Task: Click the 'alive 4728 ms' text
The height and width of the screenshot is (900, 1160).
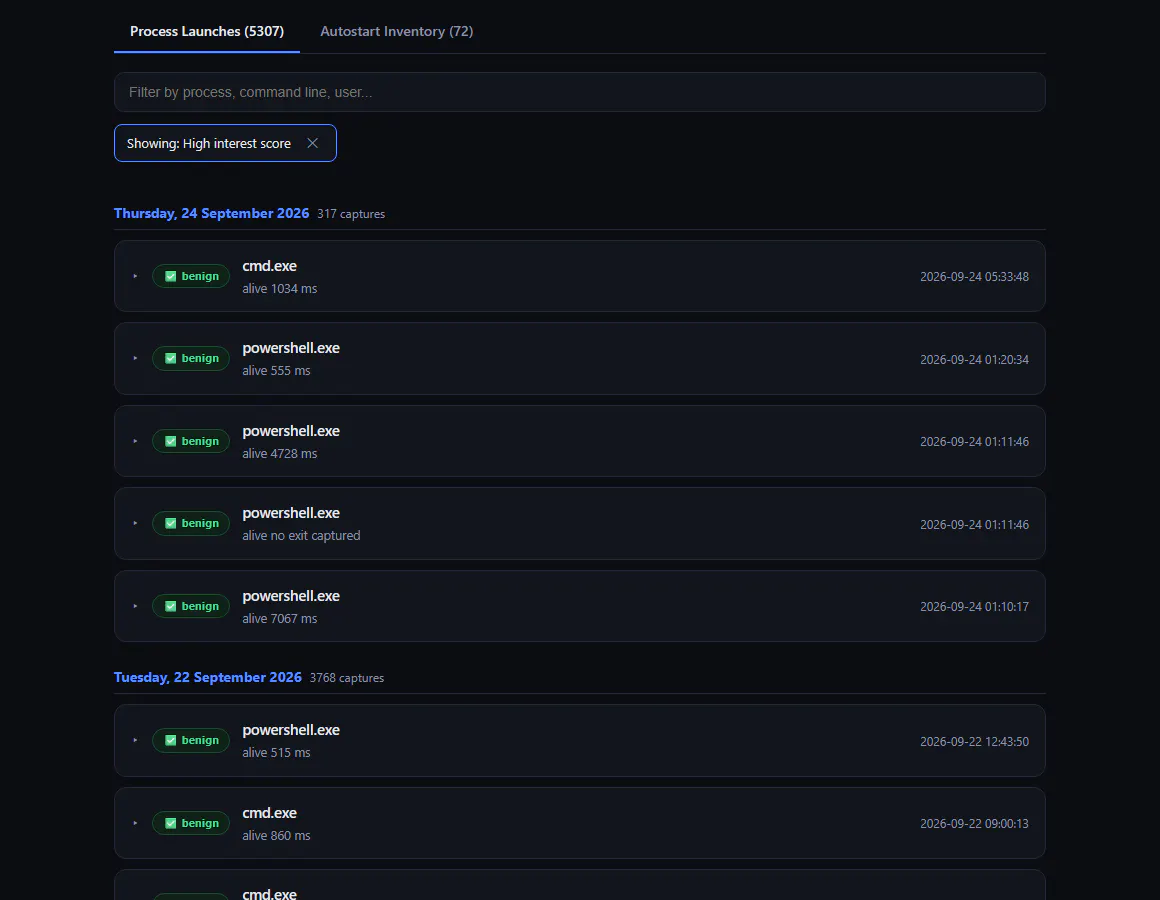Action: [280, 453]
